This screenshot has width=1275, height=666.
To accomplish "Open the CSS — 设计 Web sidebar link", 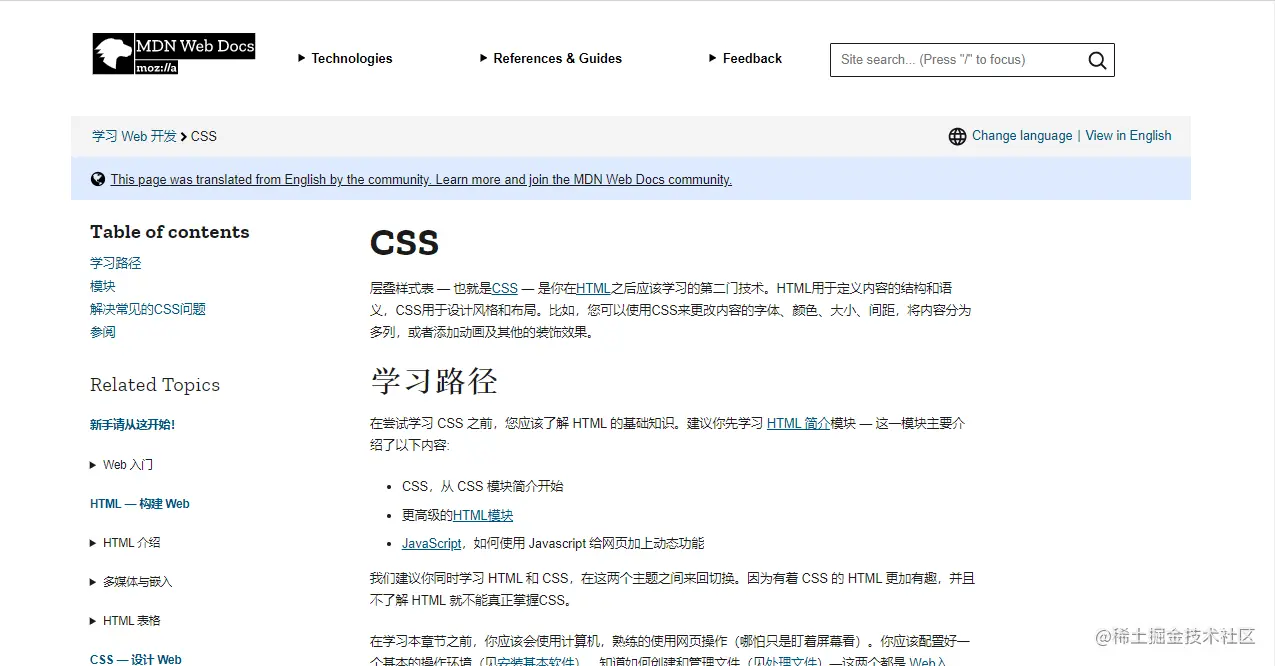I will tap(136, 659).
